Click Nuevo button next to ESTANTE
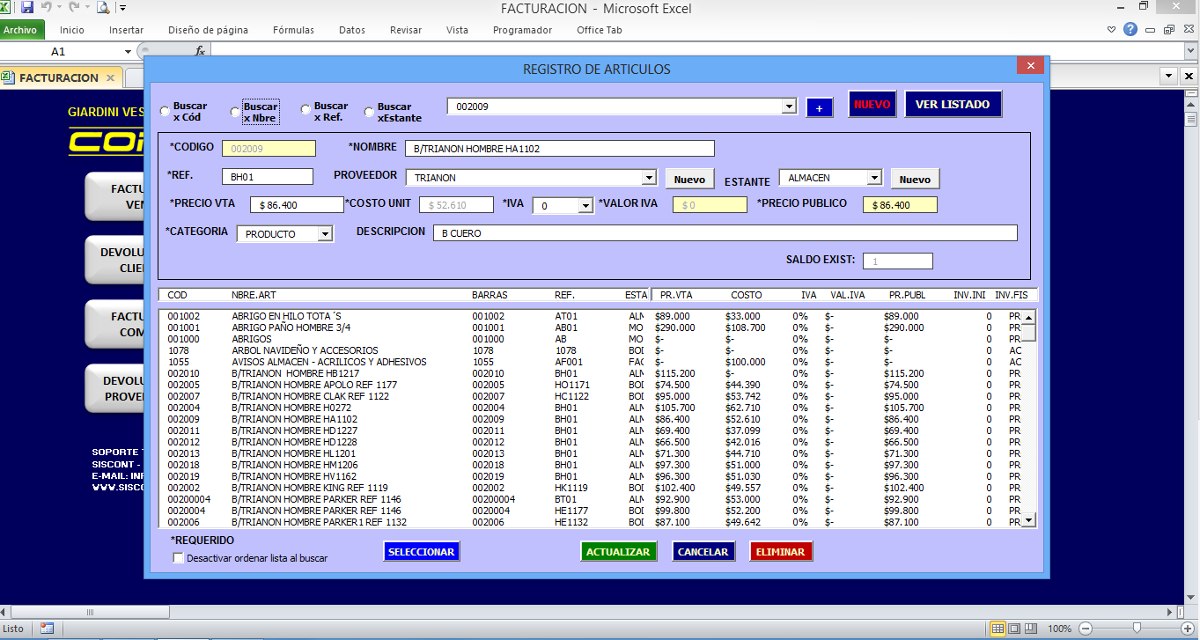 [x=915, y=179]
